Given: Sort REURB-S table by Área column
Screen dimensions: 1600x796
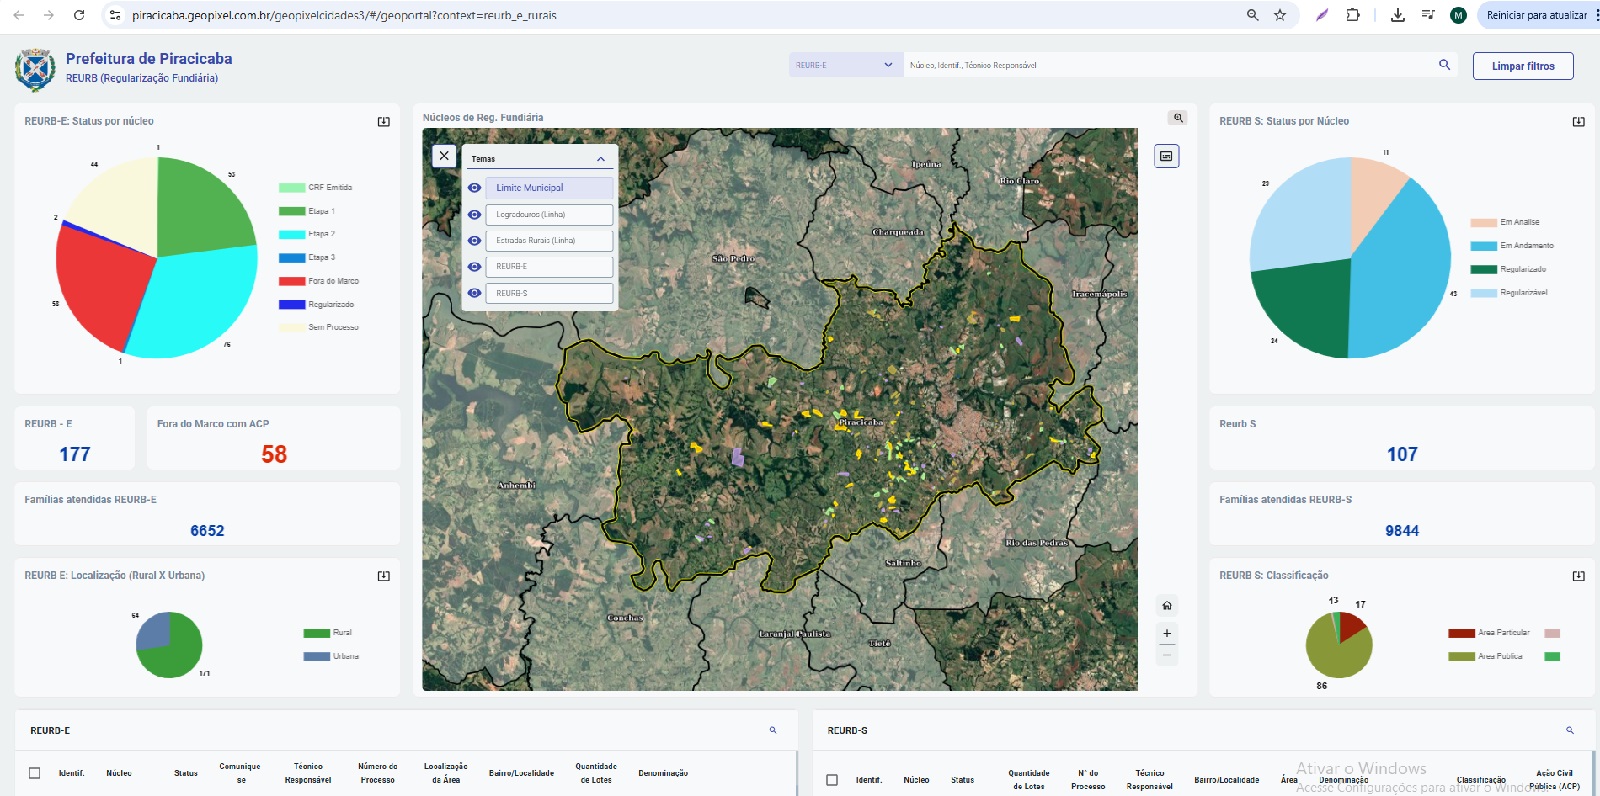Looking at the screenshot, I should click(x=1289, y=780).
